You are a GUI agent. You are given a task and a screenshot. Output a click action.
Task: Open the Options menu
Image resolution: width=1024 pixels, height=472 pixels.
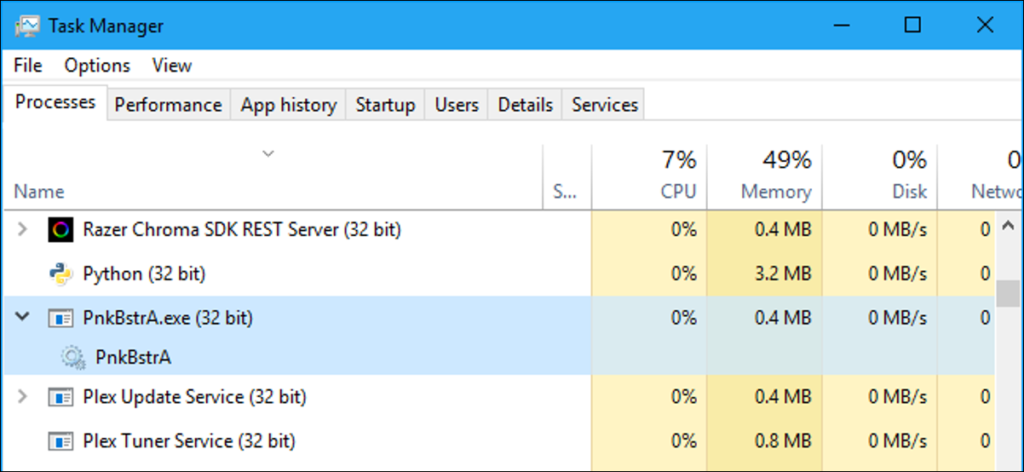point(97,65)
